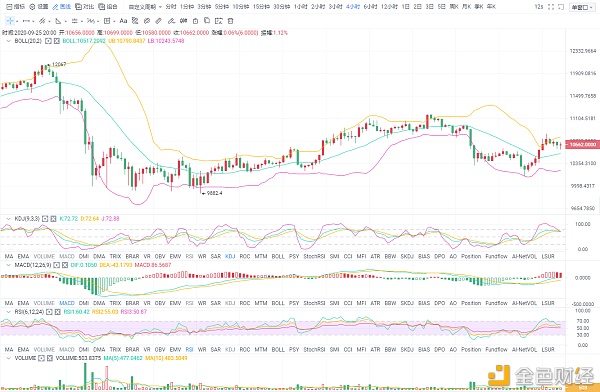Select the horizontal line drawing tool
This screenshot has width=600, height=392.
tap(26, 21)
